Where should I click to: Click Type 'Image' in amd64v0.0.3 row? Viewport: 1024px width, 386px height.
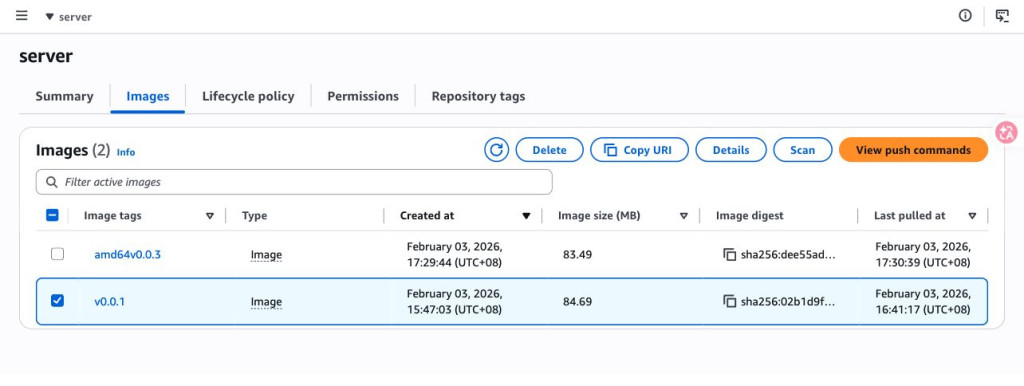266,255
